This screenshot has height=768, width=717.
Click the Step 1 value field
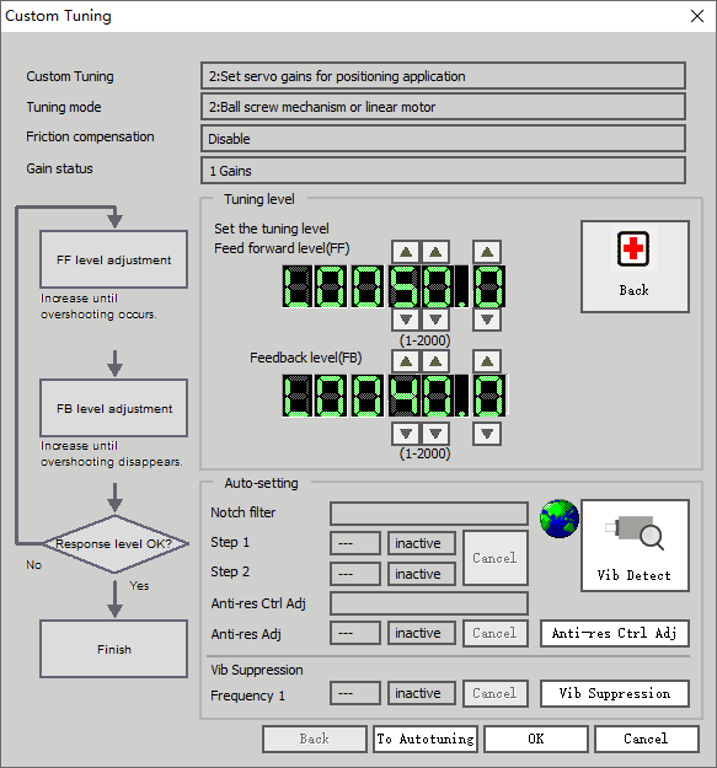(x=355, y=543)
